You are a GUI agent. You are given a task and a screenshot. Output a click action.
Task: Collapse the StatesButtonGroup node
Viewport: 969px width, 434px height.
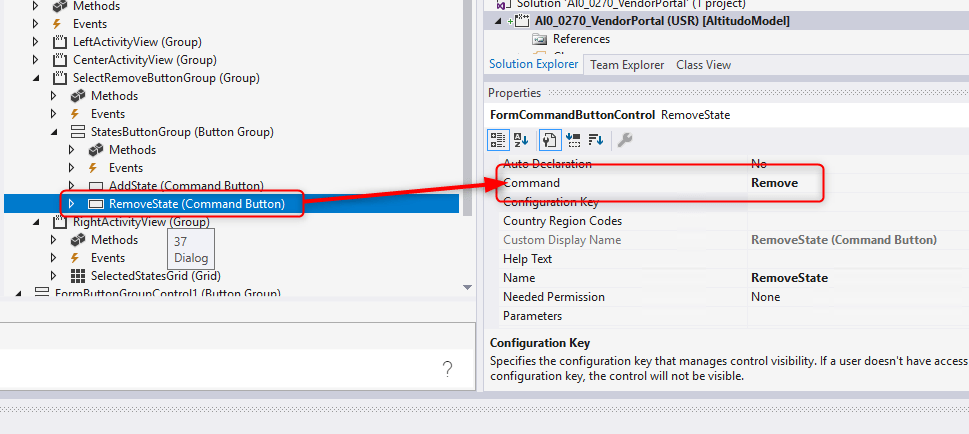point(55,132)
